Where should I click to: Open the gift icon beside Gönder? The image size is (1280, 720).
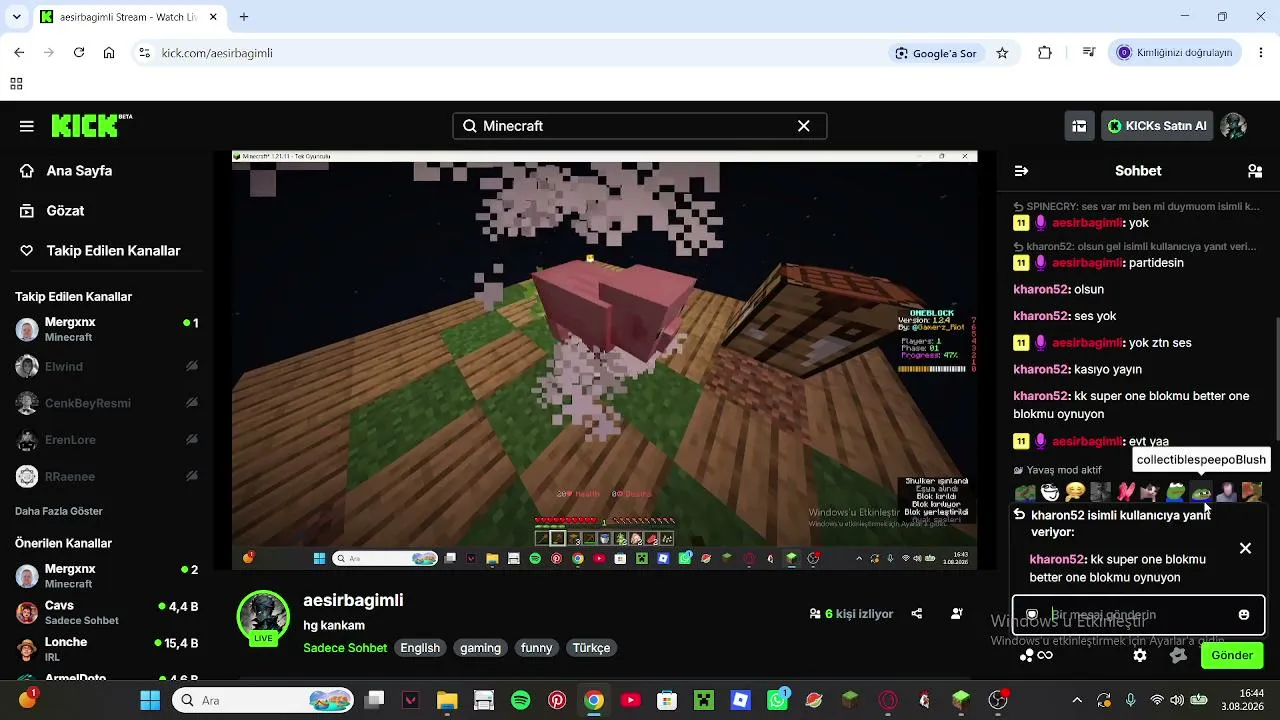[x=1179, y=656]
